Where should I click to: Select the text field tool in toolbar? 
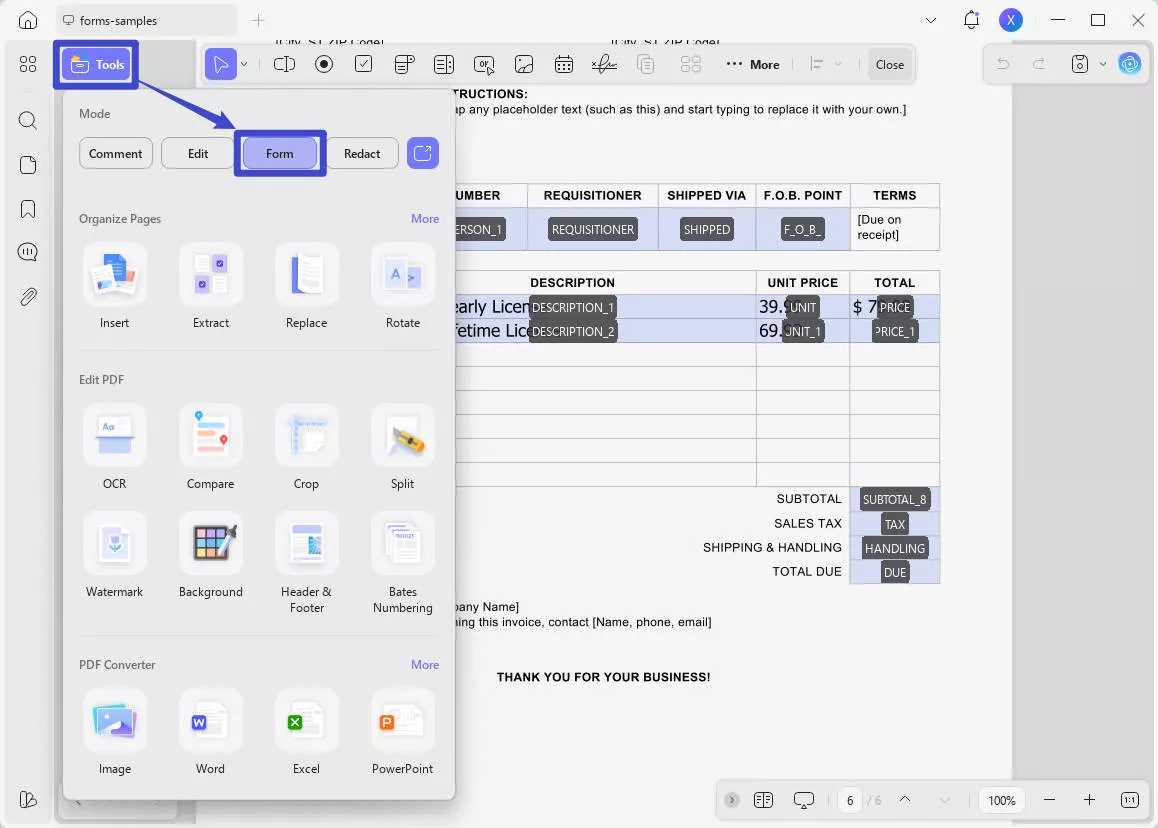tap(284, 64)
